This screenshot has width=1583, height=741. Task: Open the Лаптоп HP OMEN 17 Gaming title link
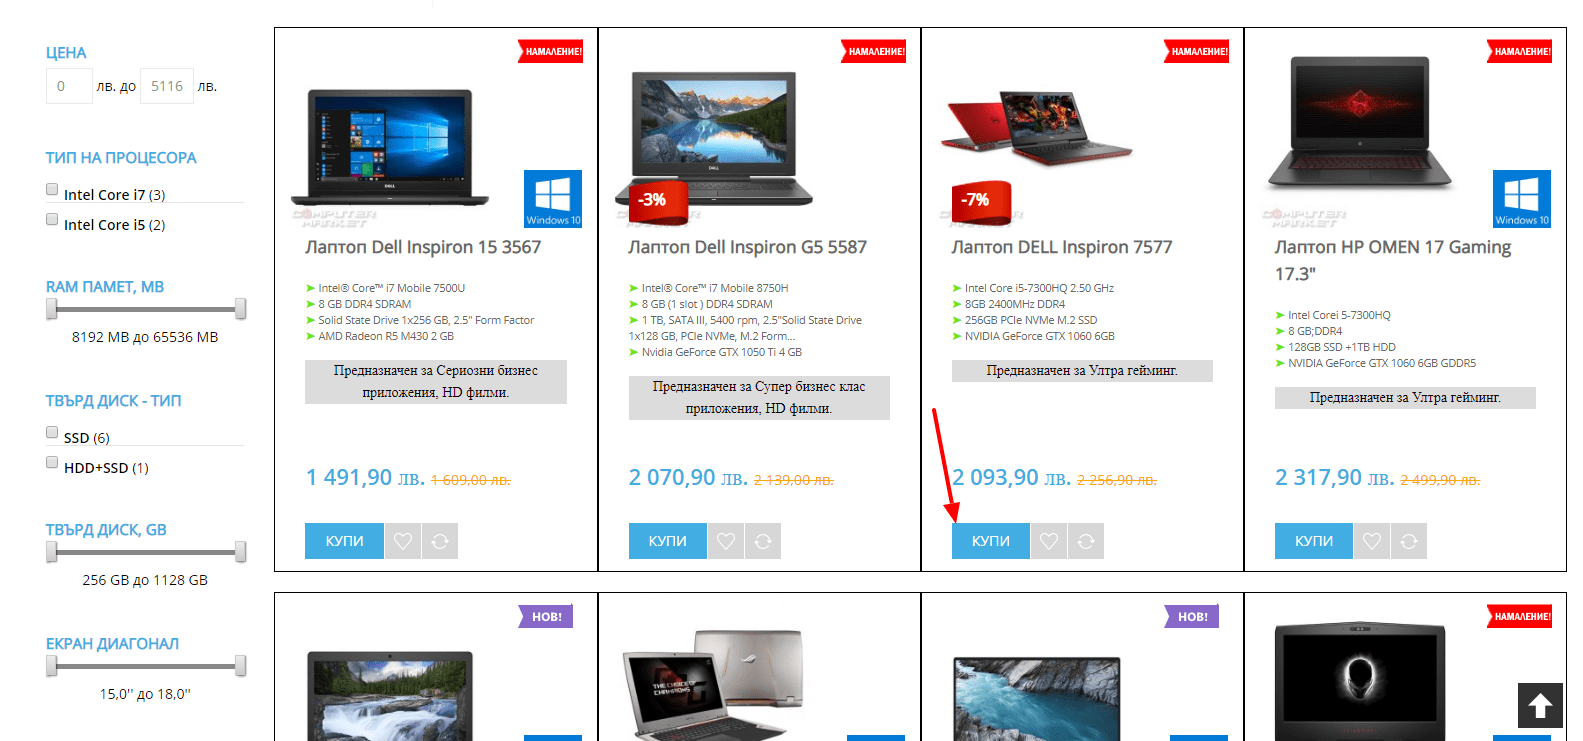(x=1393, y=260)
